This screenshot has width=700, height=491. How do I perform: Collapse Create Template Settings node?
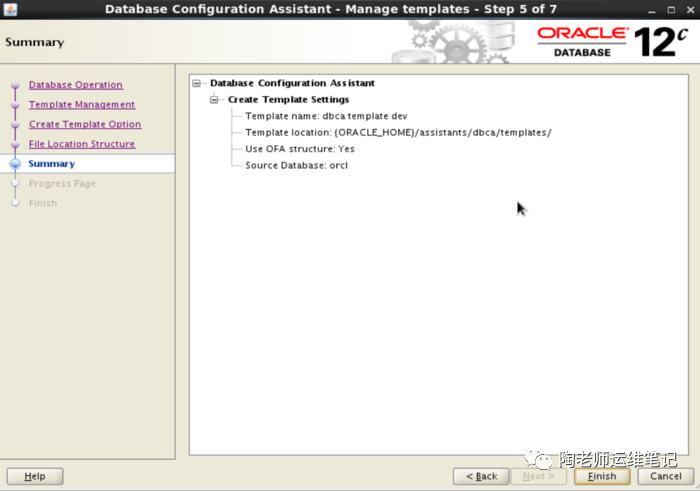[x=214, y=100]
